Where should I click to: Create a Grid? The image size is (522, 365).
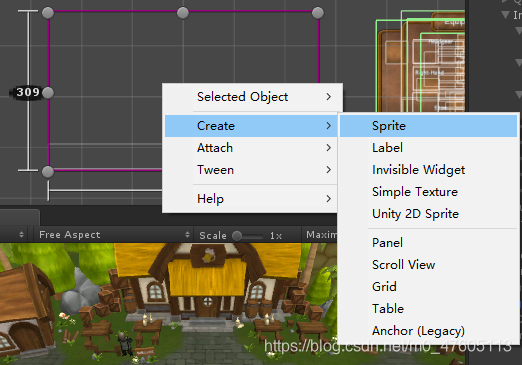click(428, 287)
